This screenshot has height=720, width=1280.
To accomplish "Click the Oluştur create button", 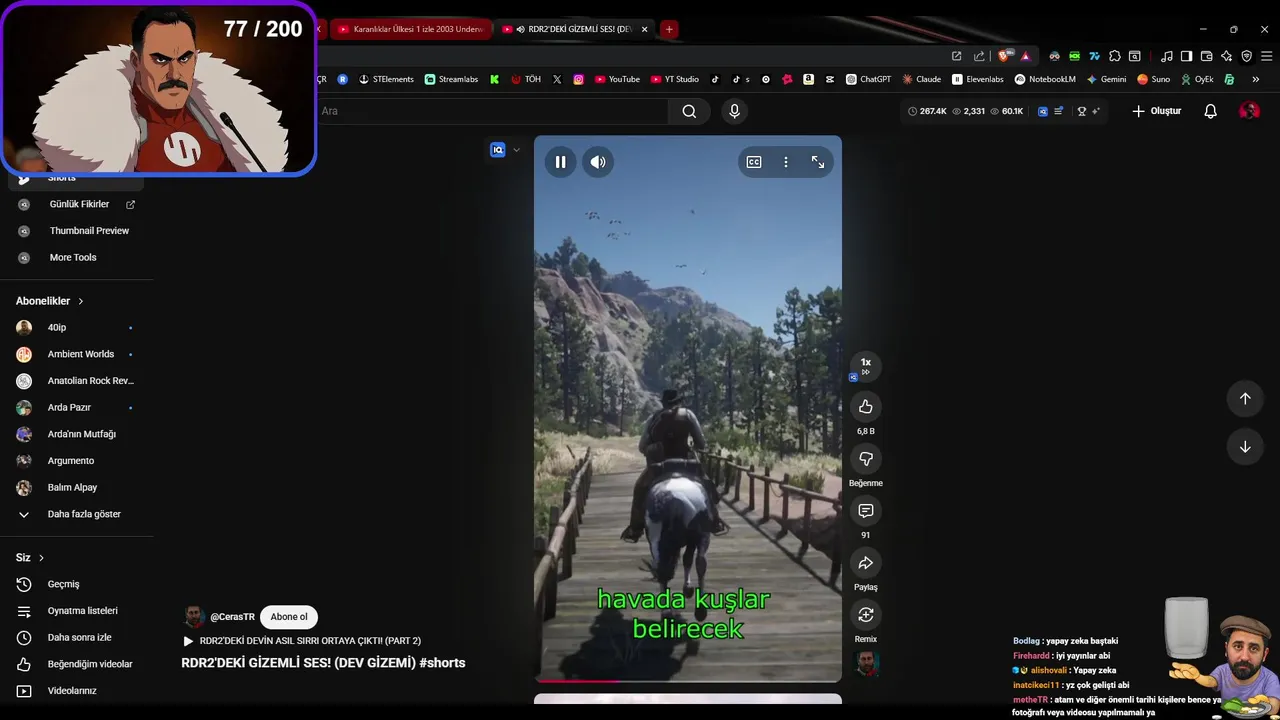I will point(1157,111).
